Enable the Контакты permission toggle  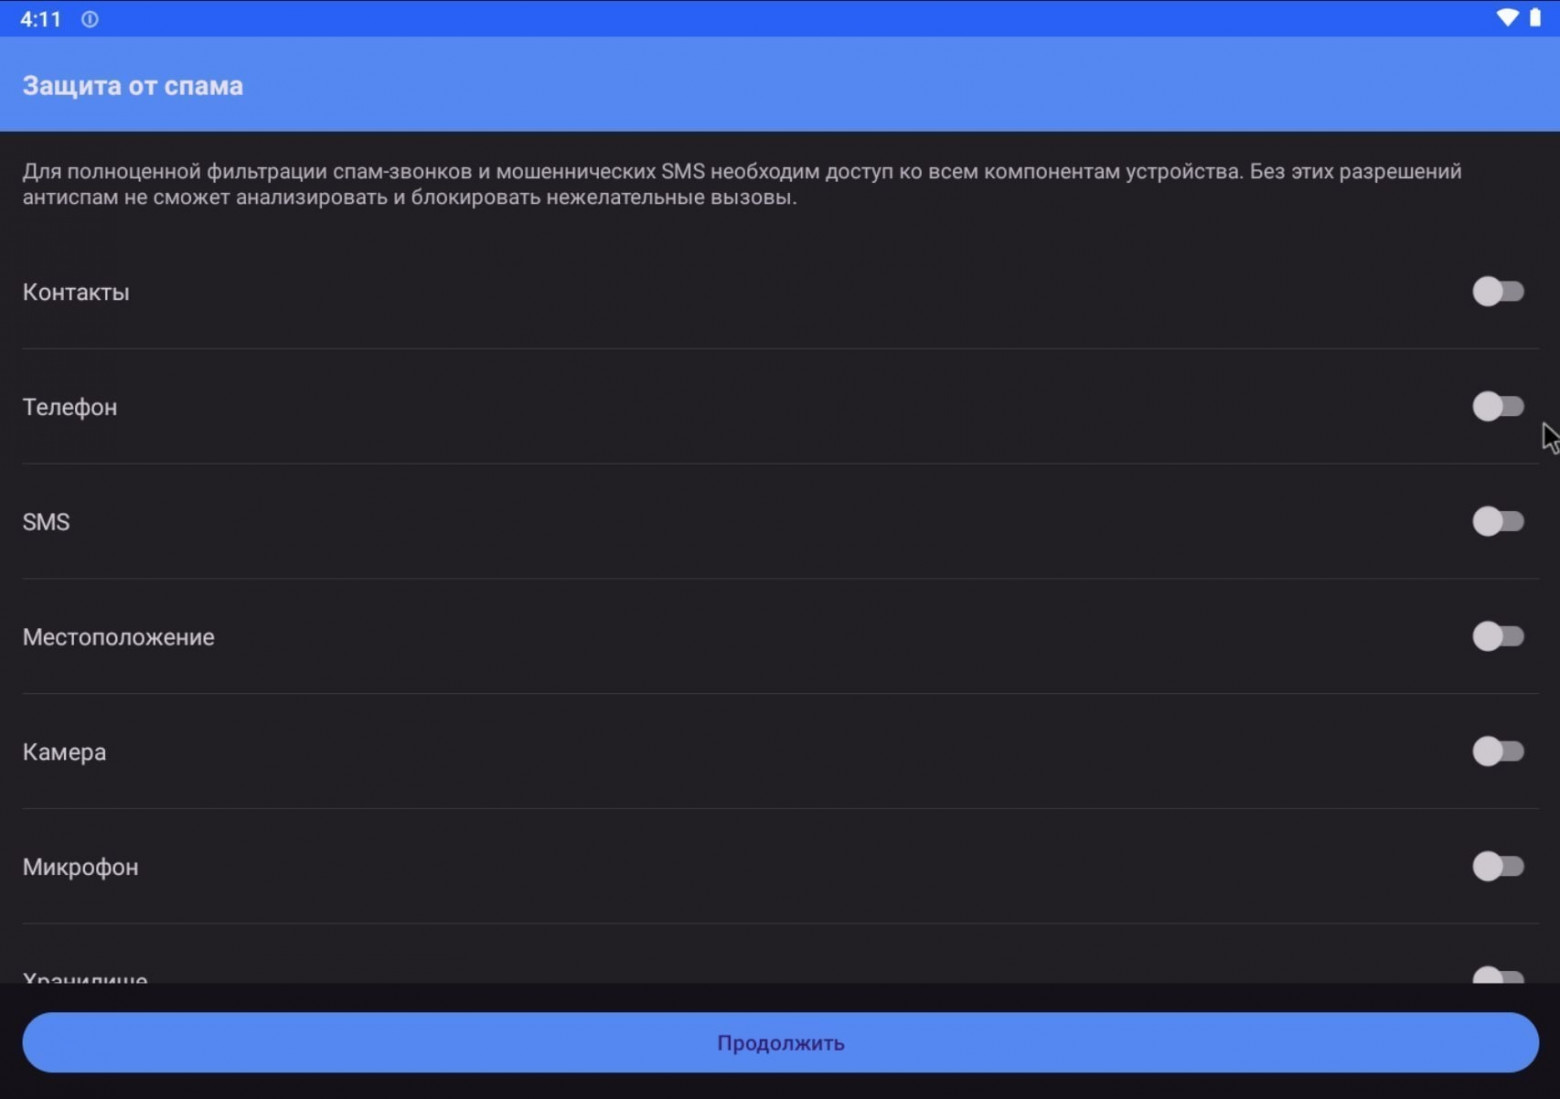click(x=1497, y=292)
